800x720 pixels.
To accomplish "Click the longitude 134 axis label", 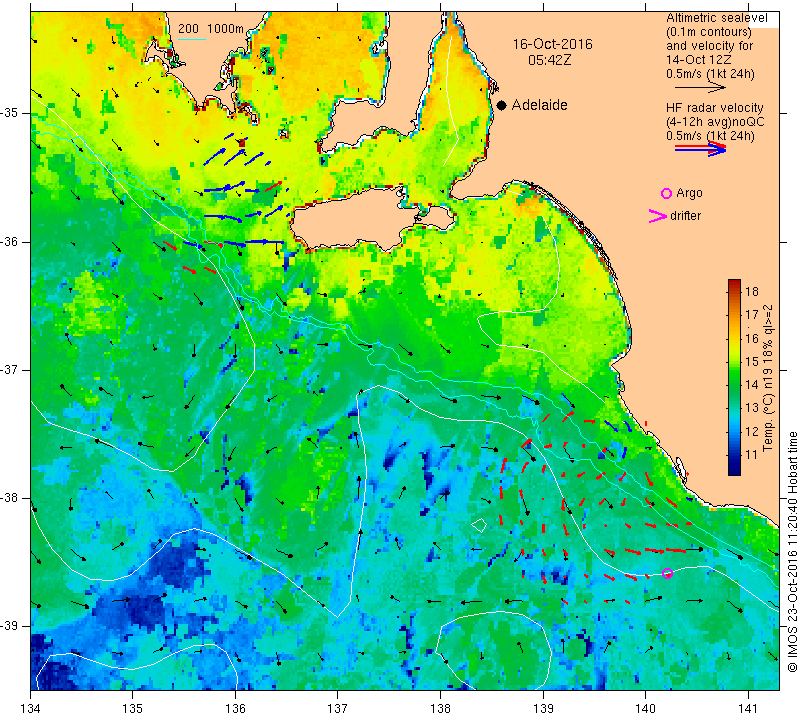I will 31,708.
